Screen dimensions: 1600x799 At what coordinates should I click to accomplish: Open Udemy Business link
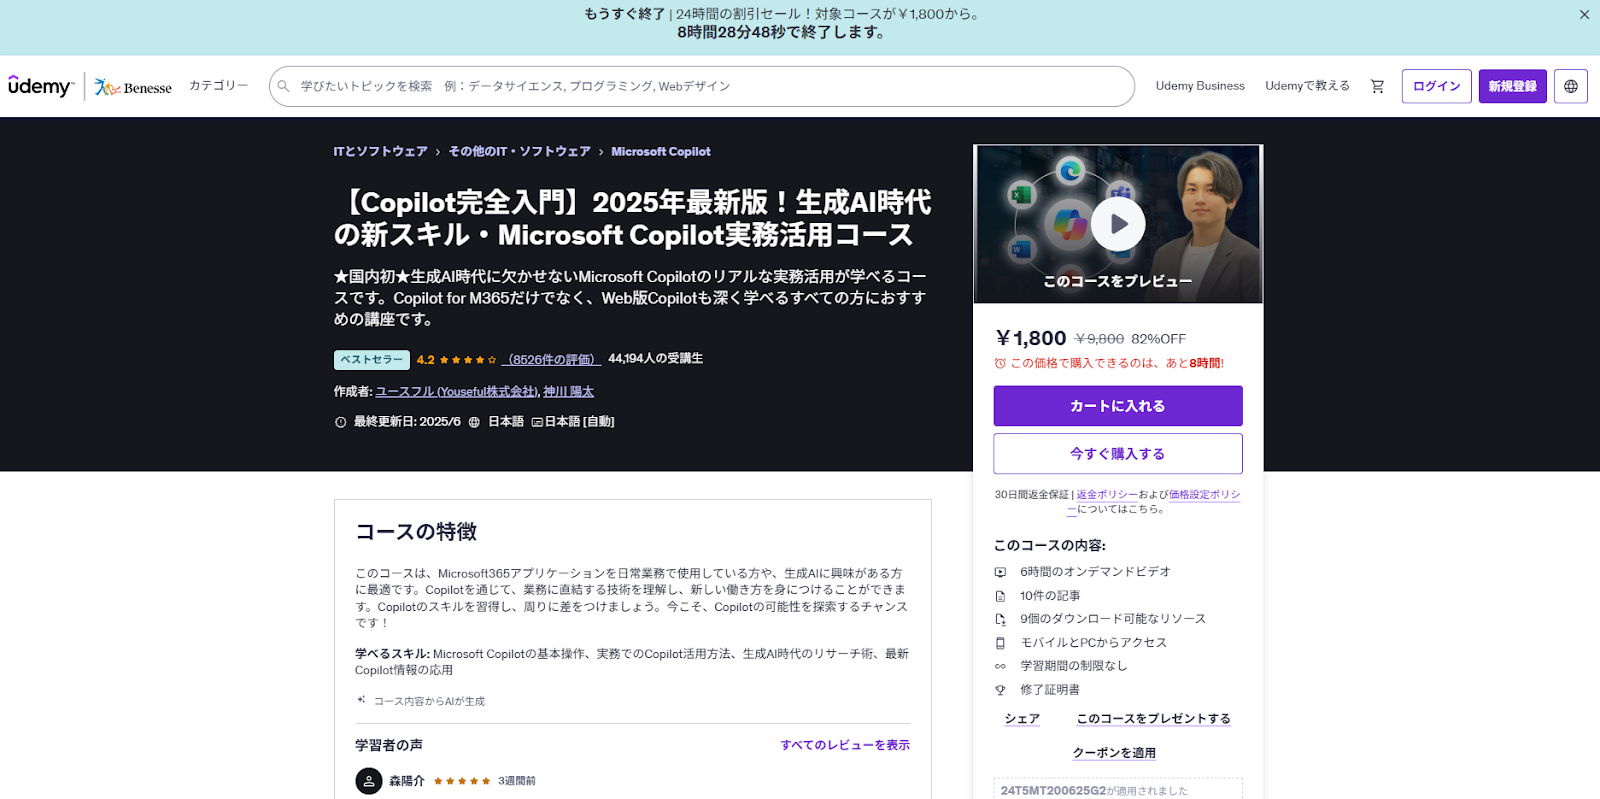pos(1200,86)
